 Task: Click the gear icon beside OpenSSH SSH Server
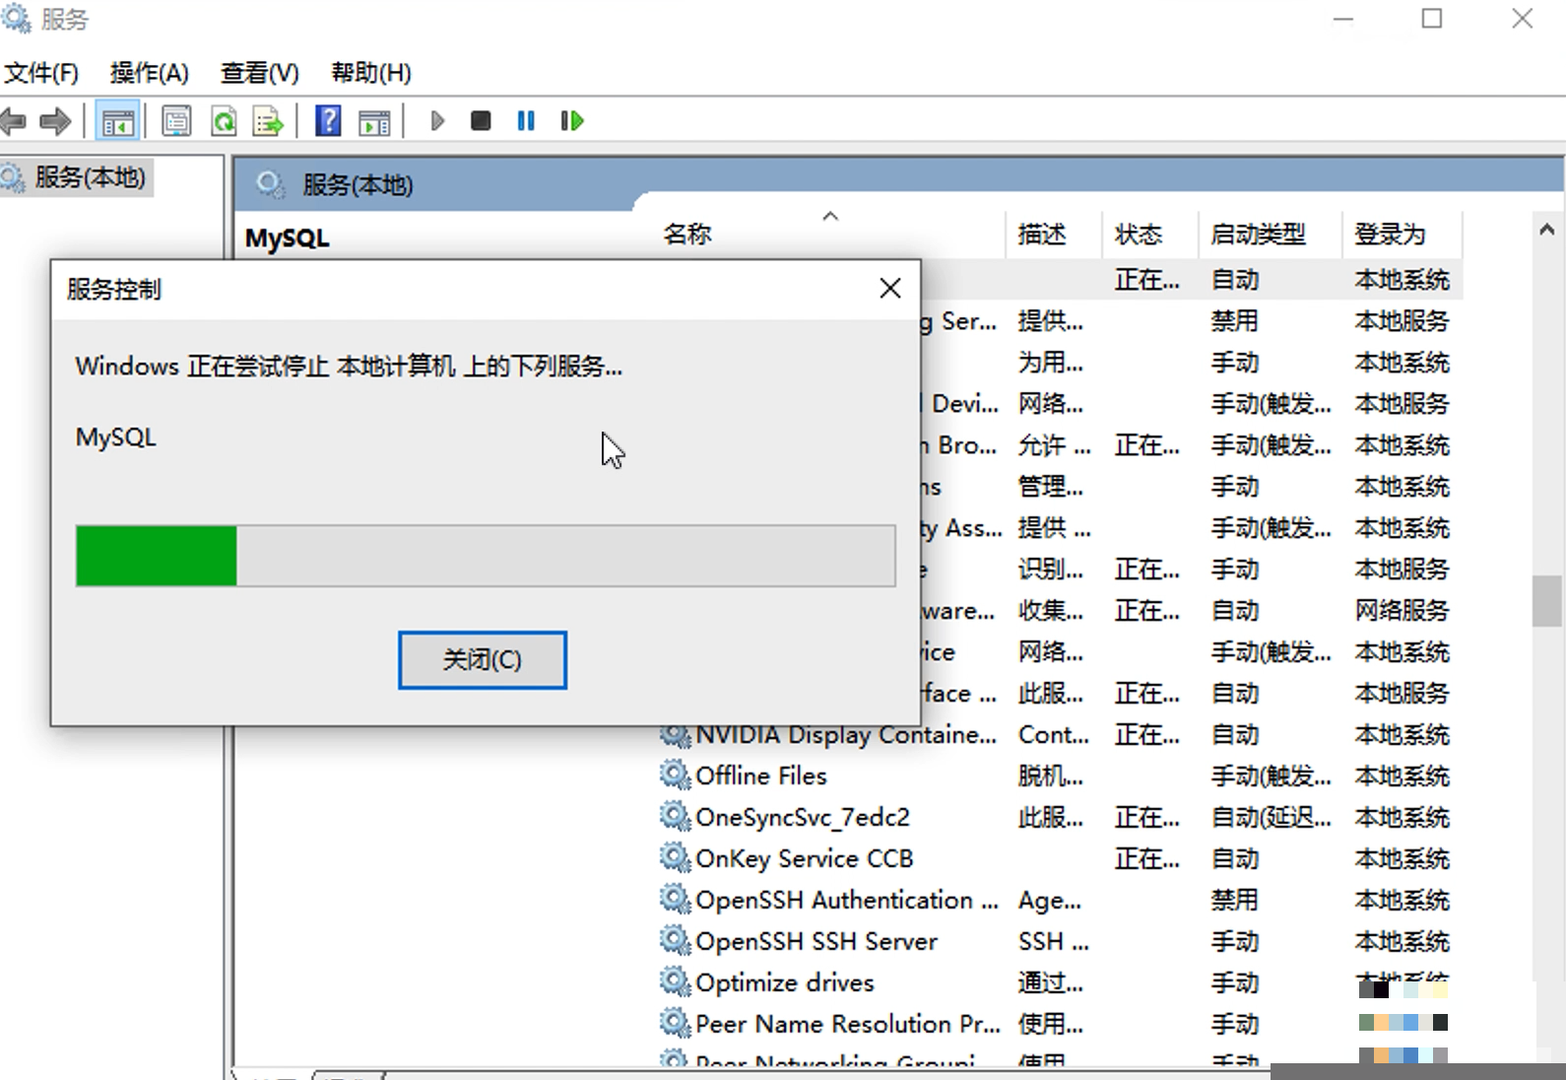[676, 941]
